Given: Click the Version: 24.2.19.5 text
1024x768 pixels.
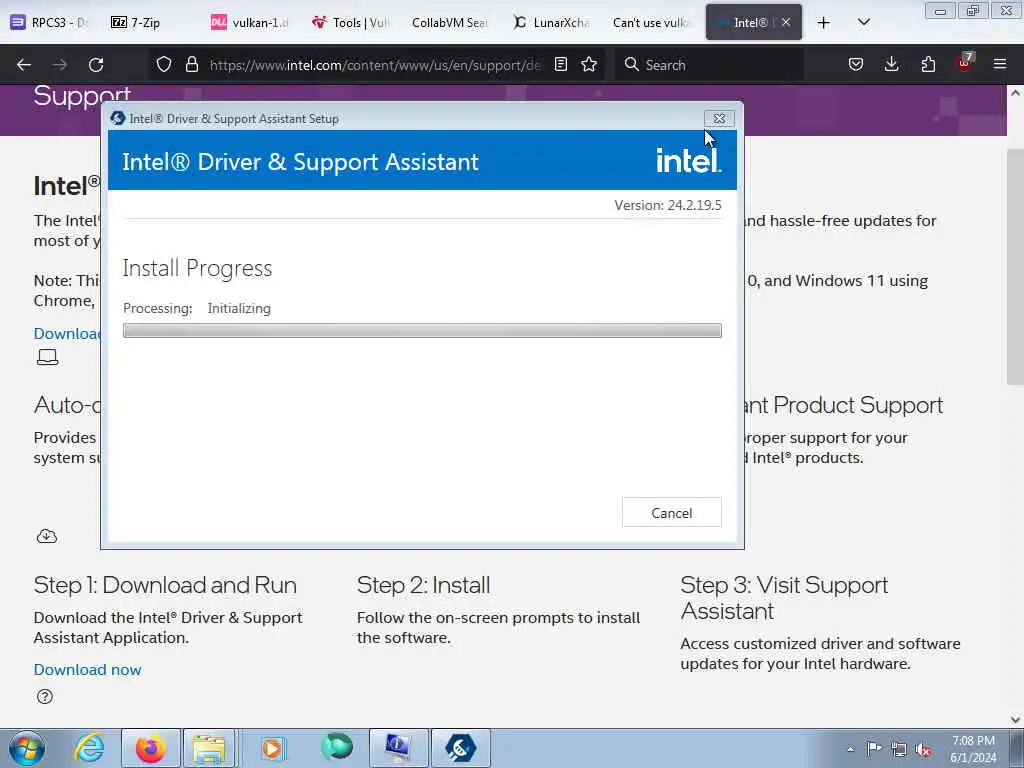Looking at the screenshot, I should [667, 205].
